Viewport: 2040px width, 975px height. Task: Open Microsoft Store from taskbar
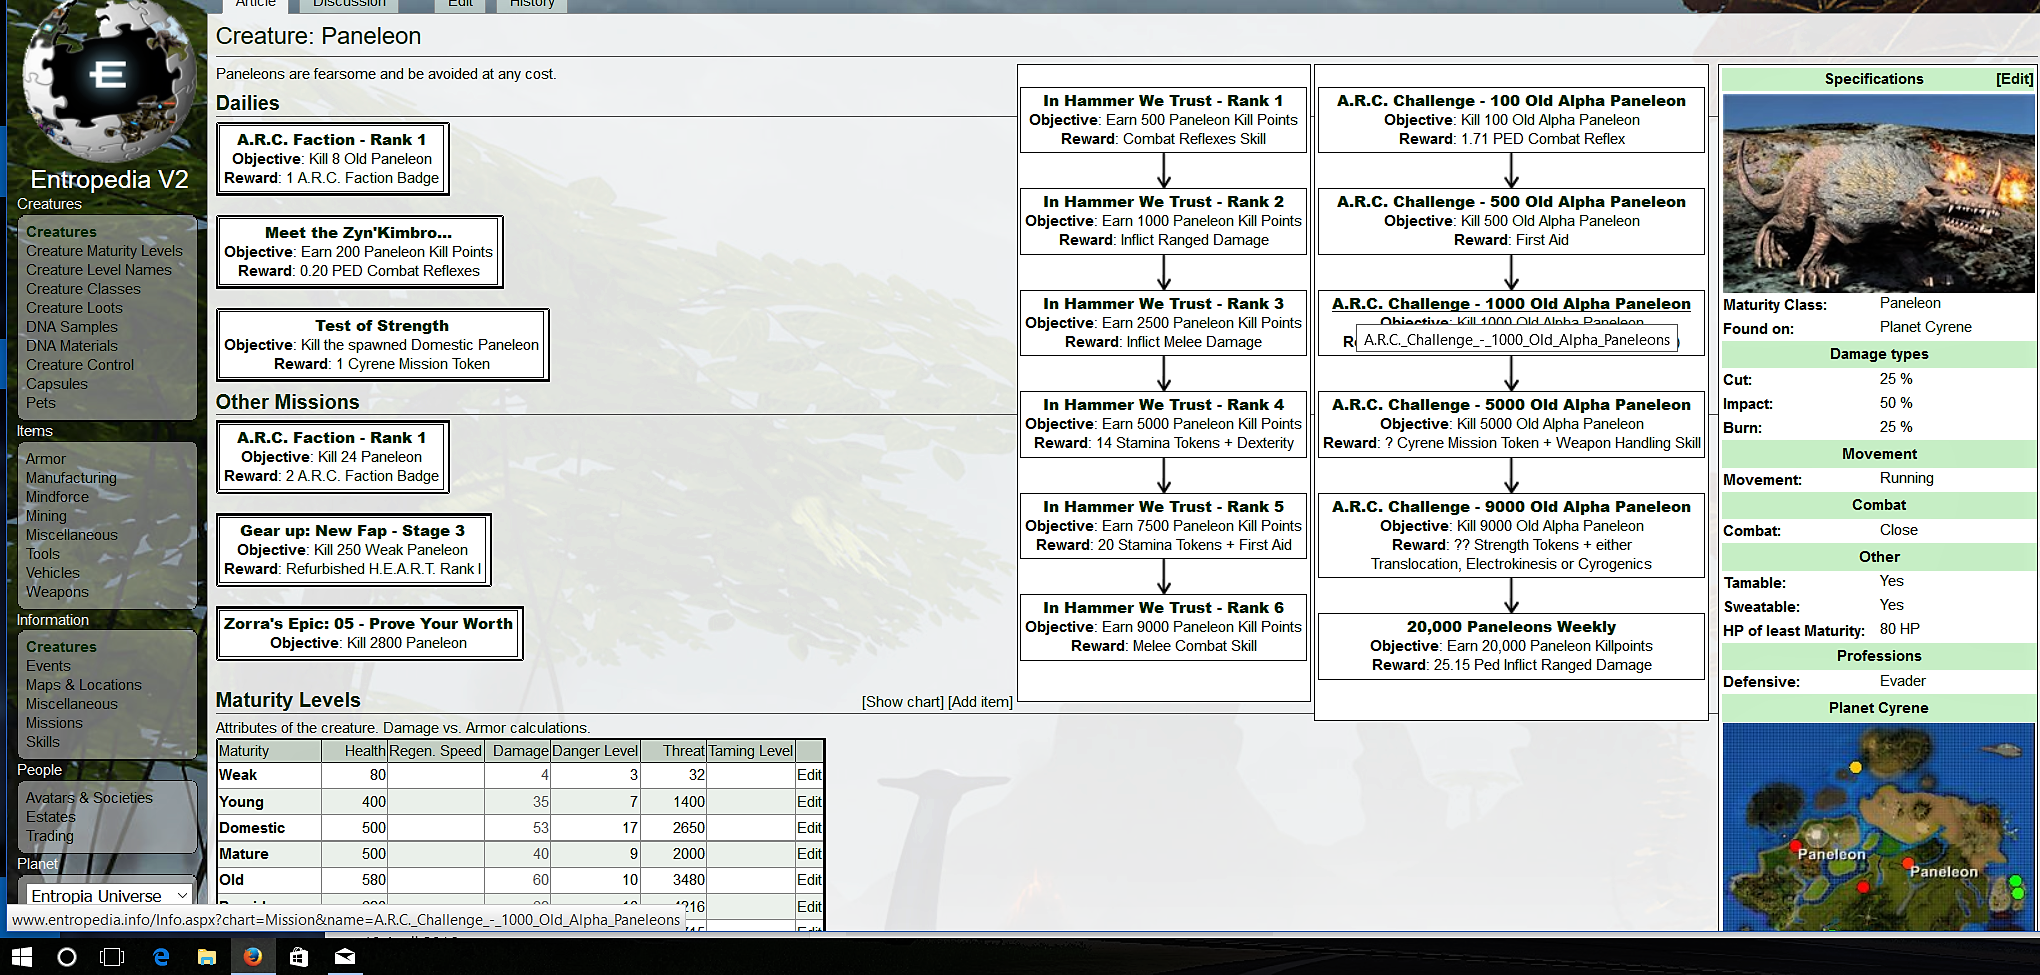[298, 957]
